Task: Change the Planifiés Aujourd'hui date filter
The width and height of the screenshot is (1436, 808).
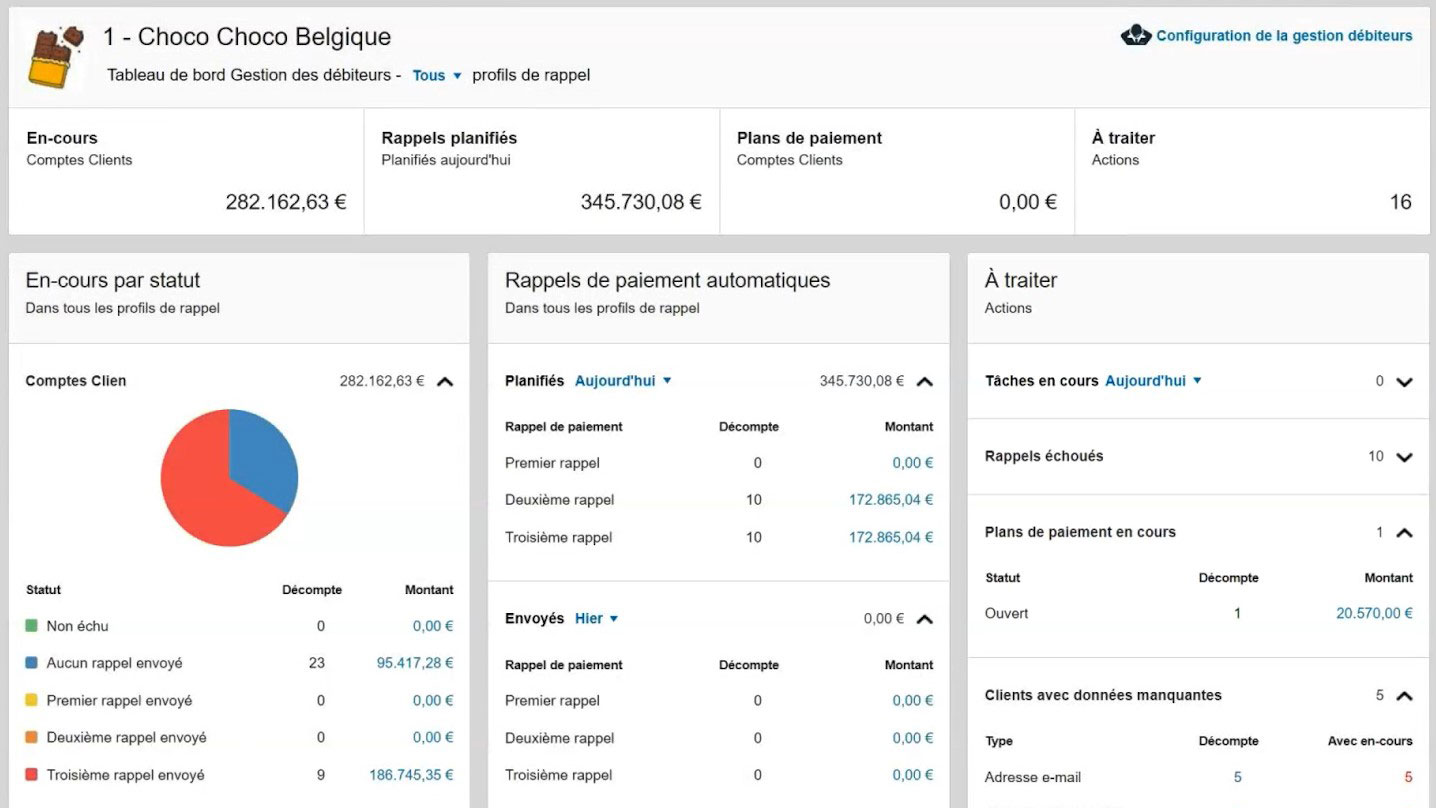Action: click(622, 381)
